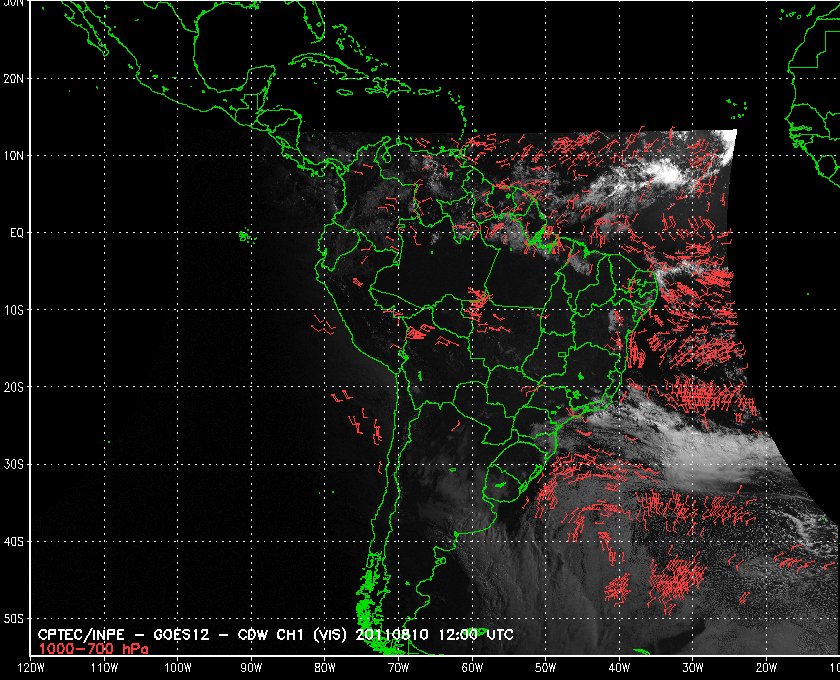Screen dimensions: 840x680
Task: Click the 70W longitude label
Action: (x=398, y=668)
